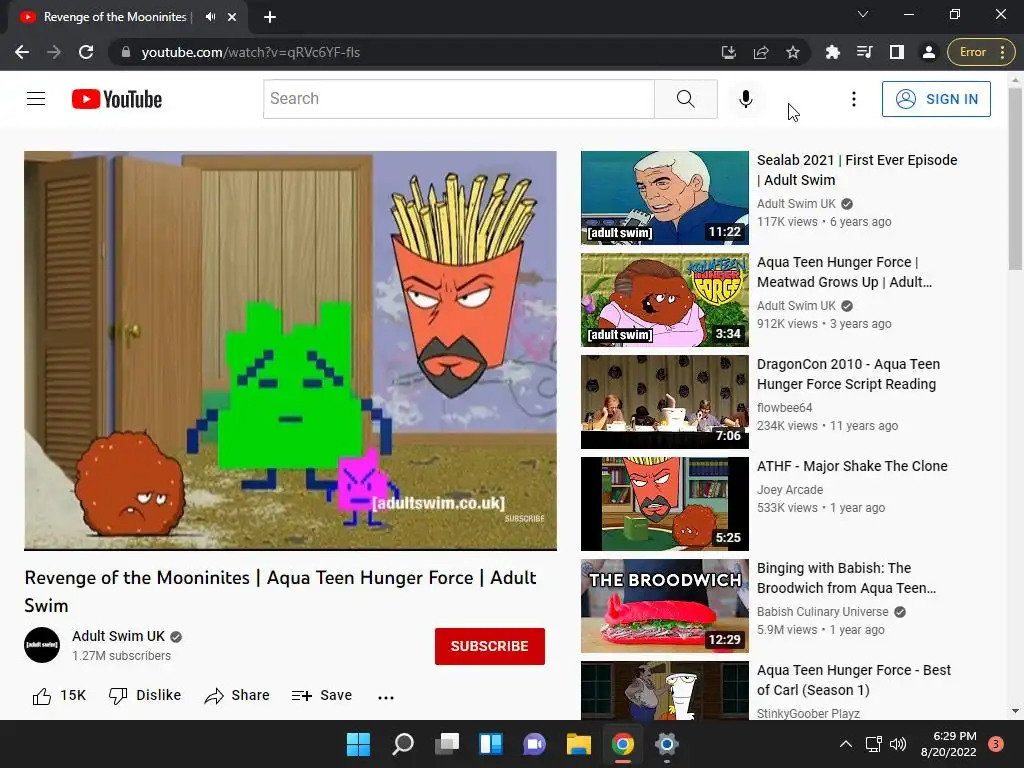
Task: Open a new browser tab
Action: pyautogui.click(x=270, y=17)
